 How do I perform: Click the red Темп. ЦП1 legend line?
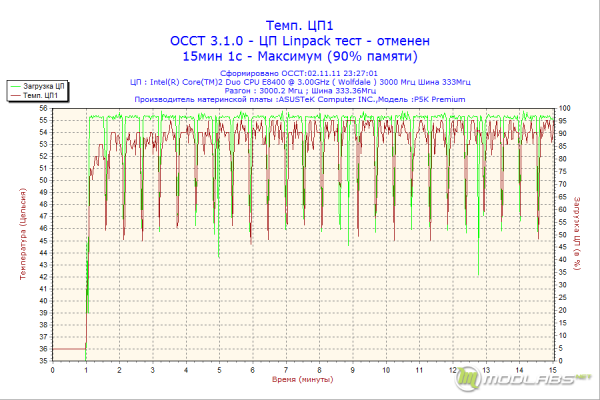tap(16, 95)
